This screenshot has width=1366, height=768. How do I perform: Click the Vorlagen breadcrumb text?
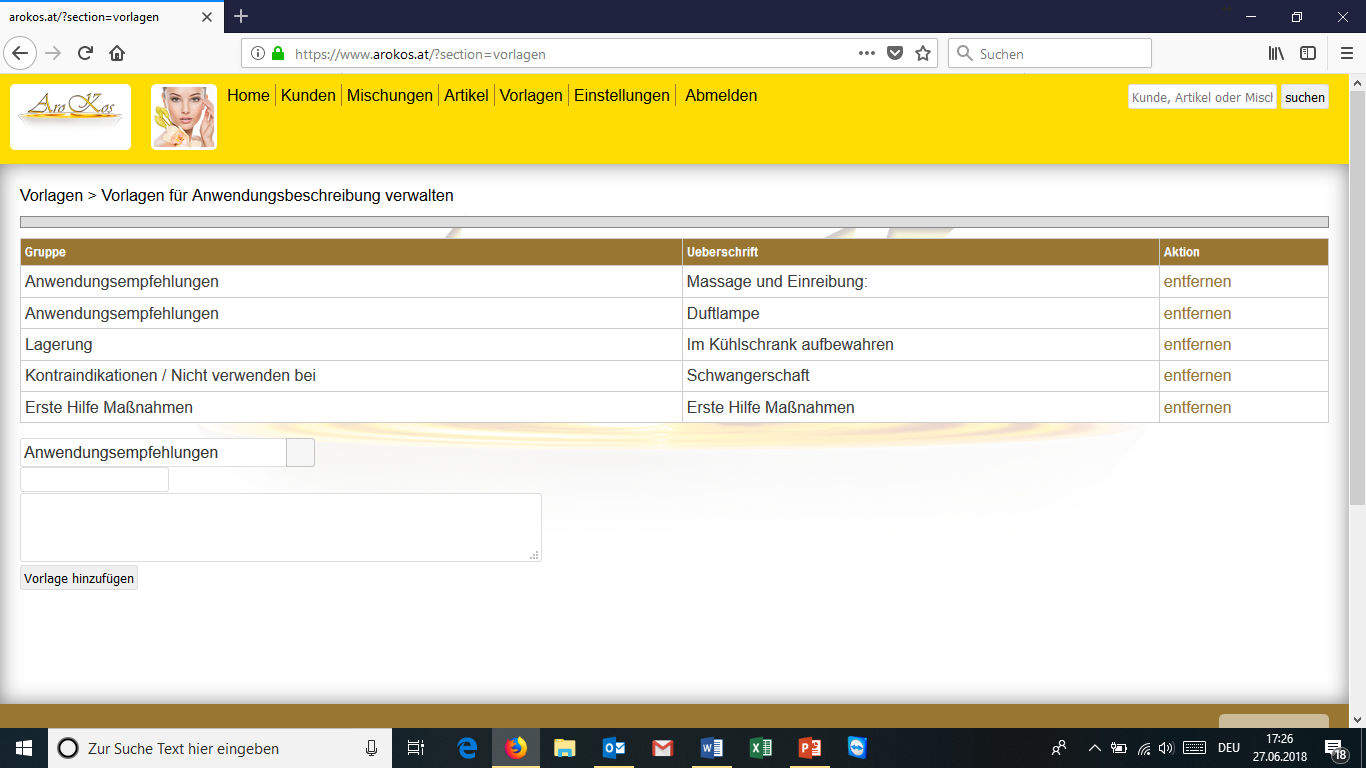tap(51, 195)
